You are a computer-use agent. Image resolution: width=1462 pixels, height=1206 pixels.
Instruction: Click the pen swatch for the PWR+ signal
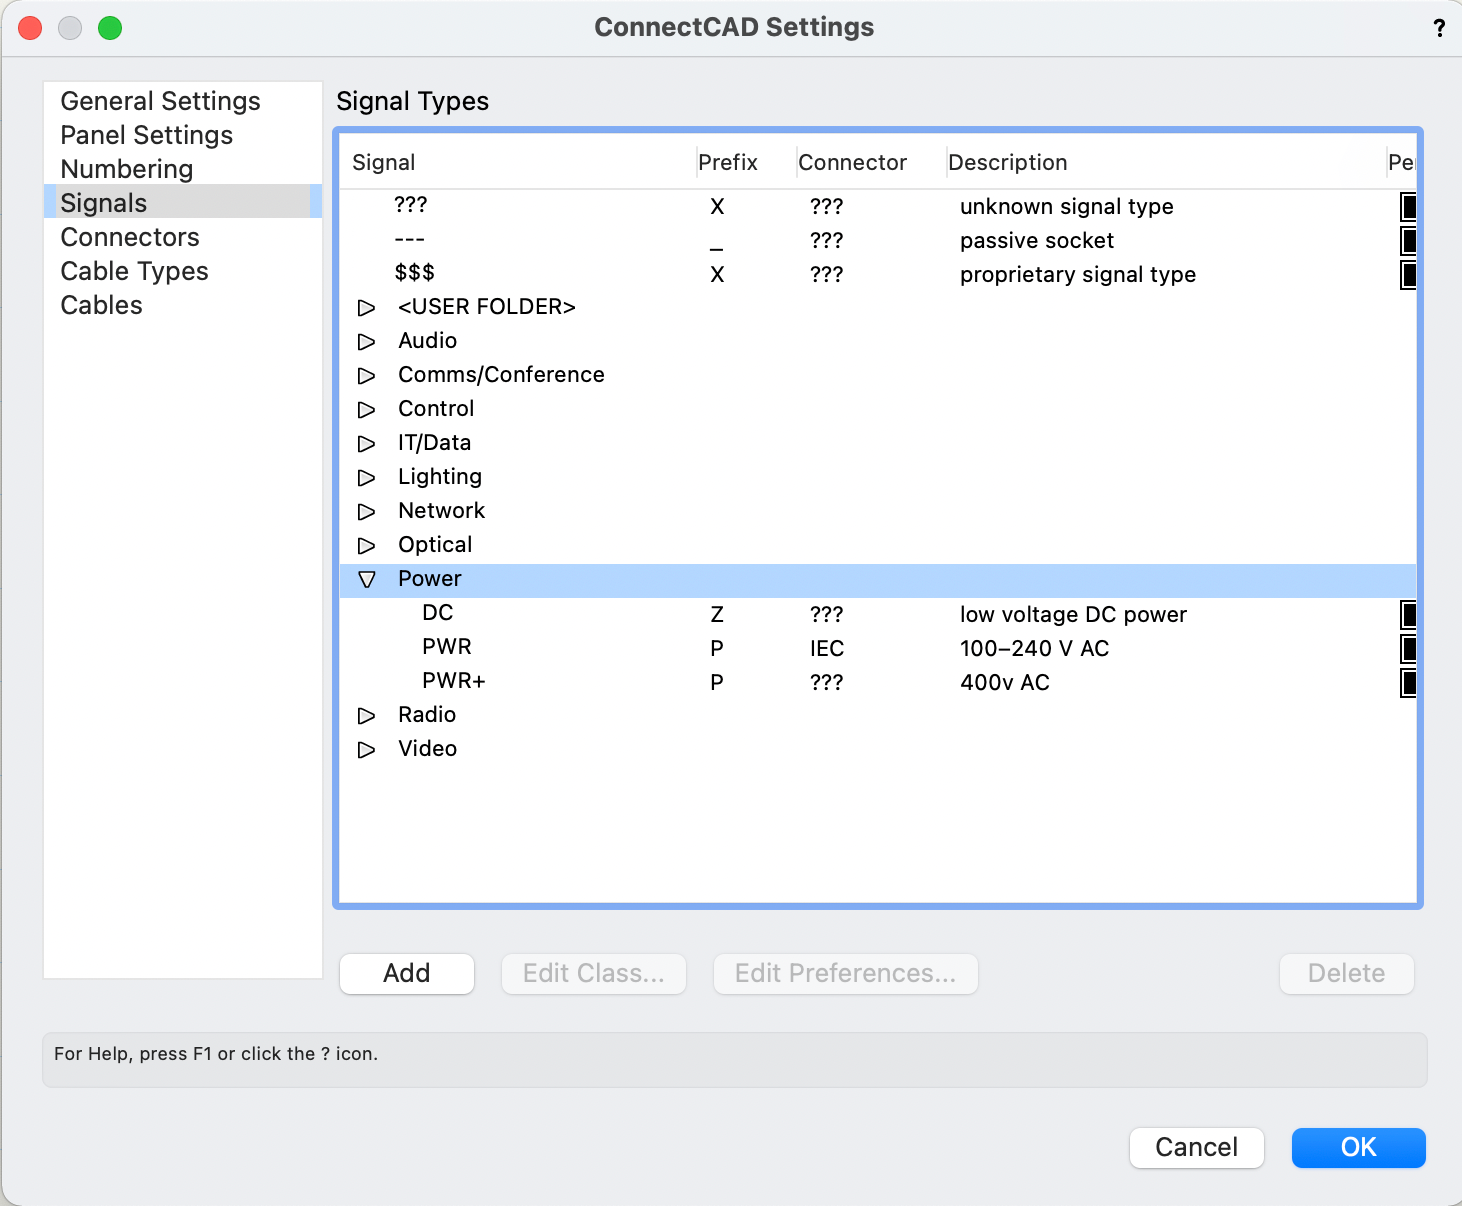pos(1408,682)
